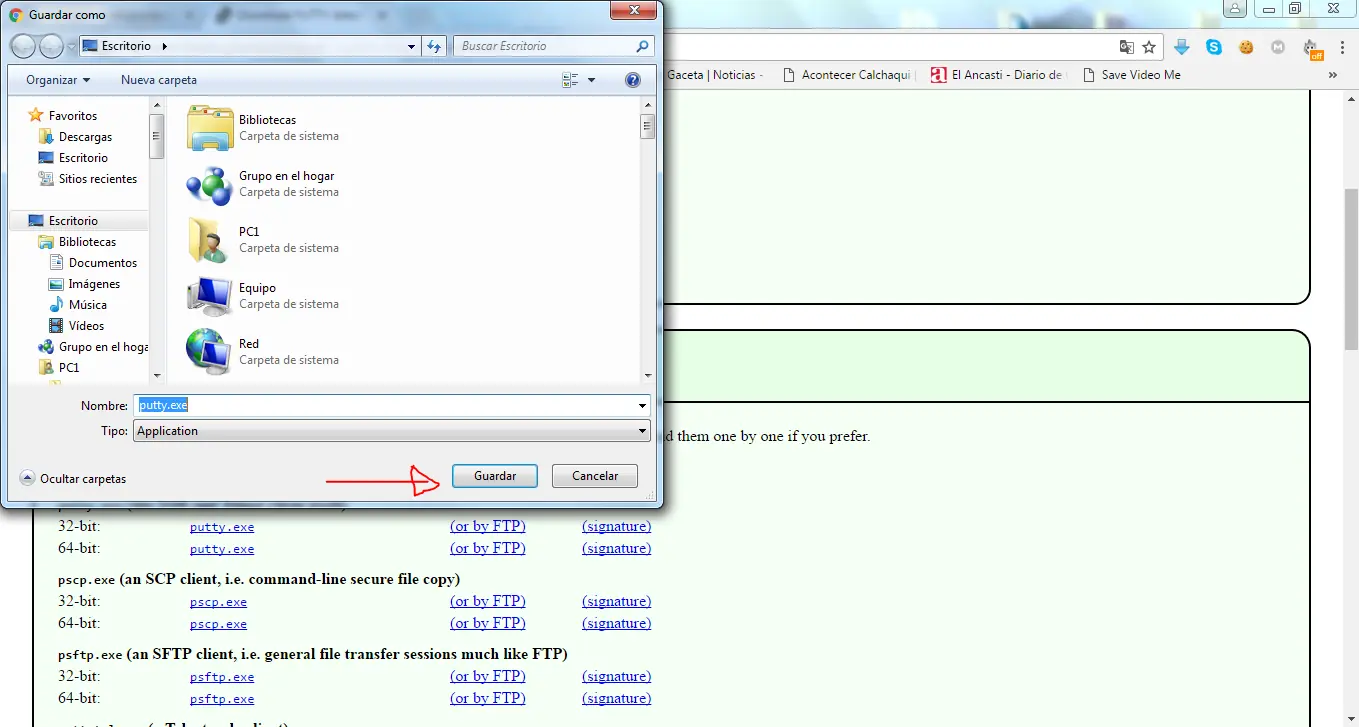Click the Guardar button in the dialog
Screen dimensions: 1359x727
point(495,476)
